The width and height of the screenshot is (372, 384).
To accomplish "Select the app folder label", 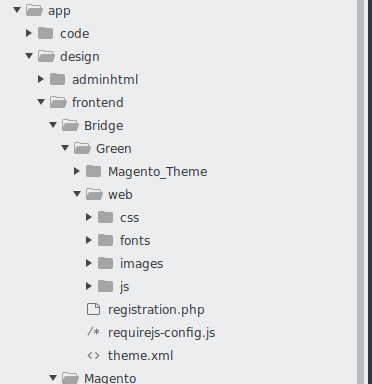I will coord(59,11).
